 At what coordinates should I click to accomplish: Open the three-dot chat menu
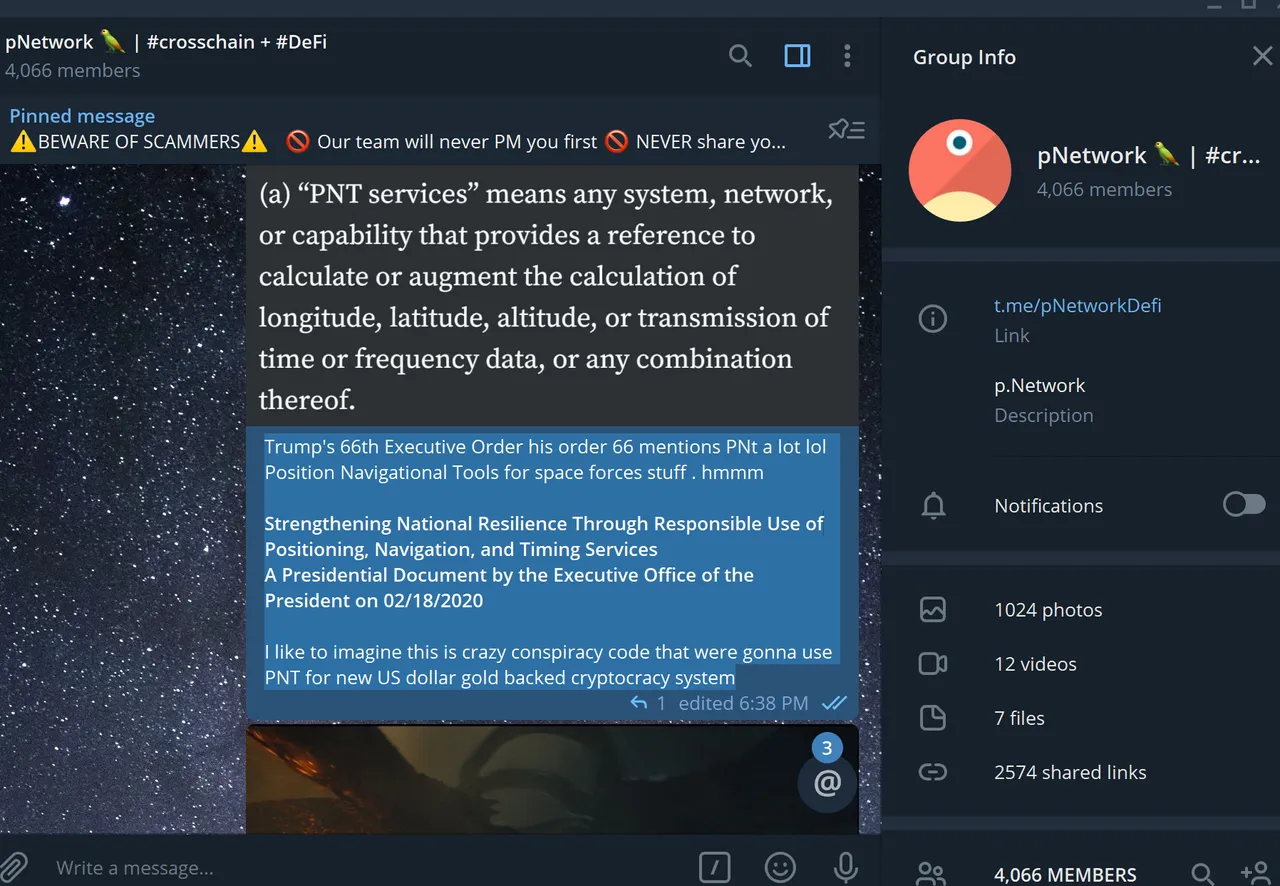(847, 56)
